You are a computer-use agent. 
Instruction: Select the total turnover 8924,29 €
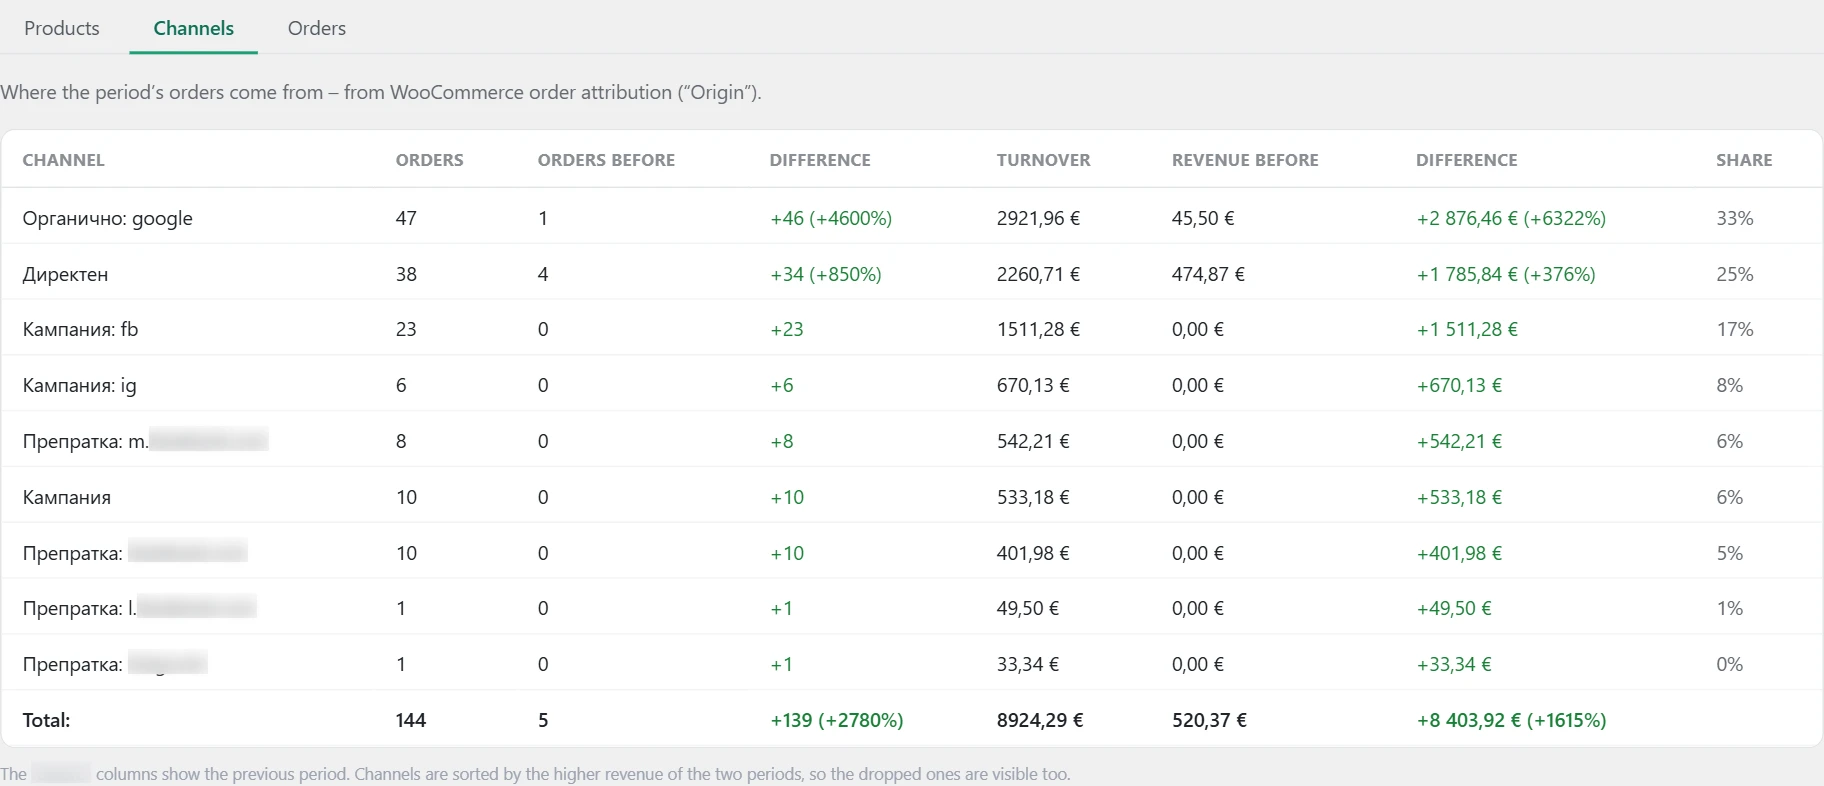1040,720
